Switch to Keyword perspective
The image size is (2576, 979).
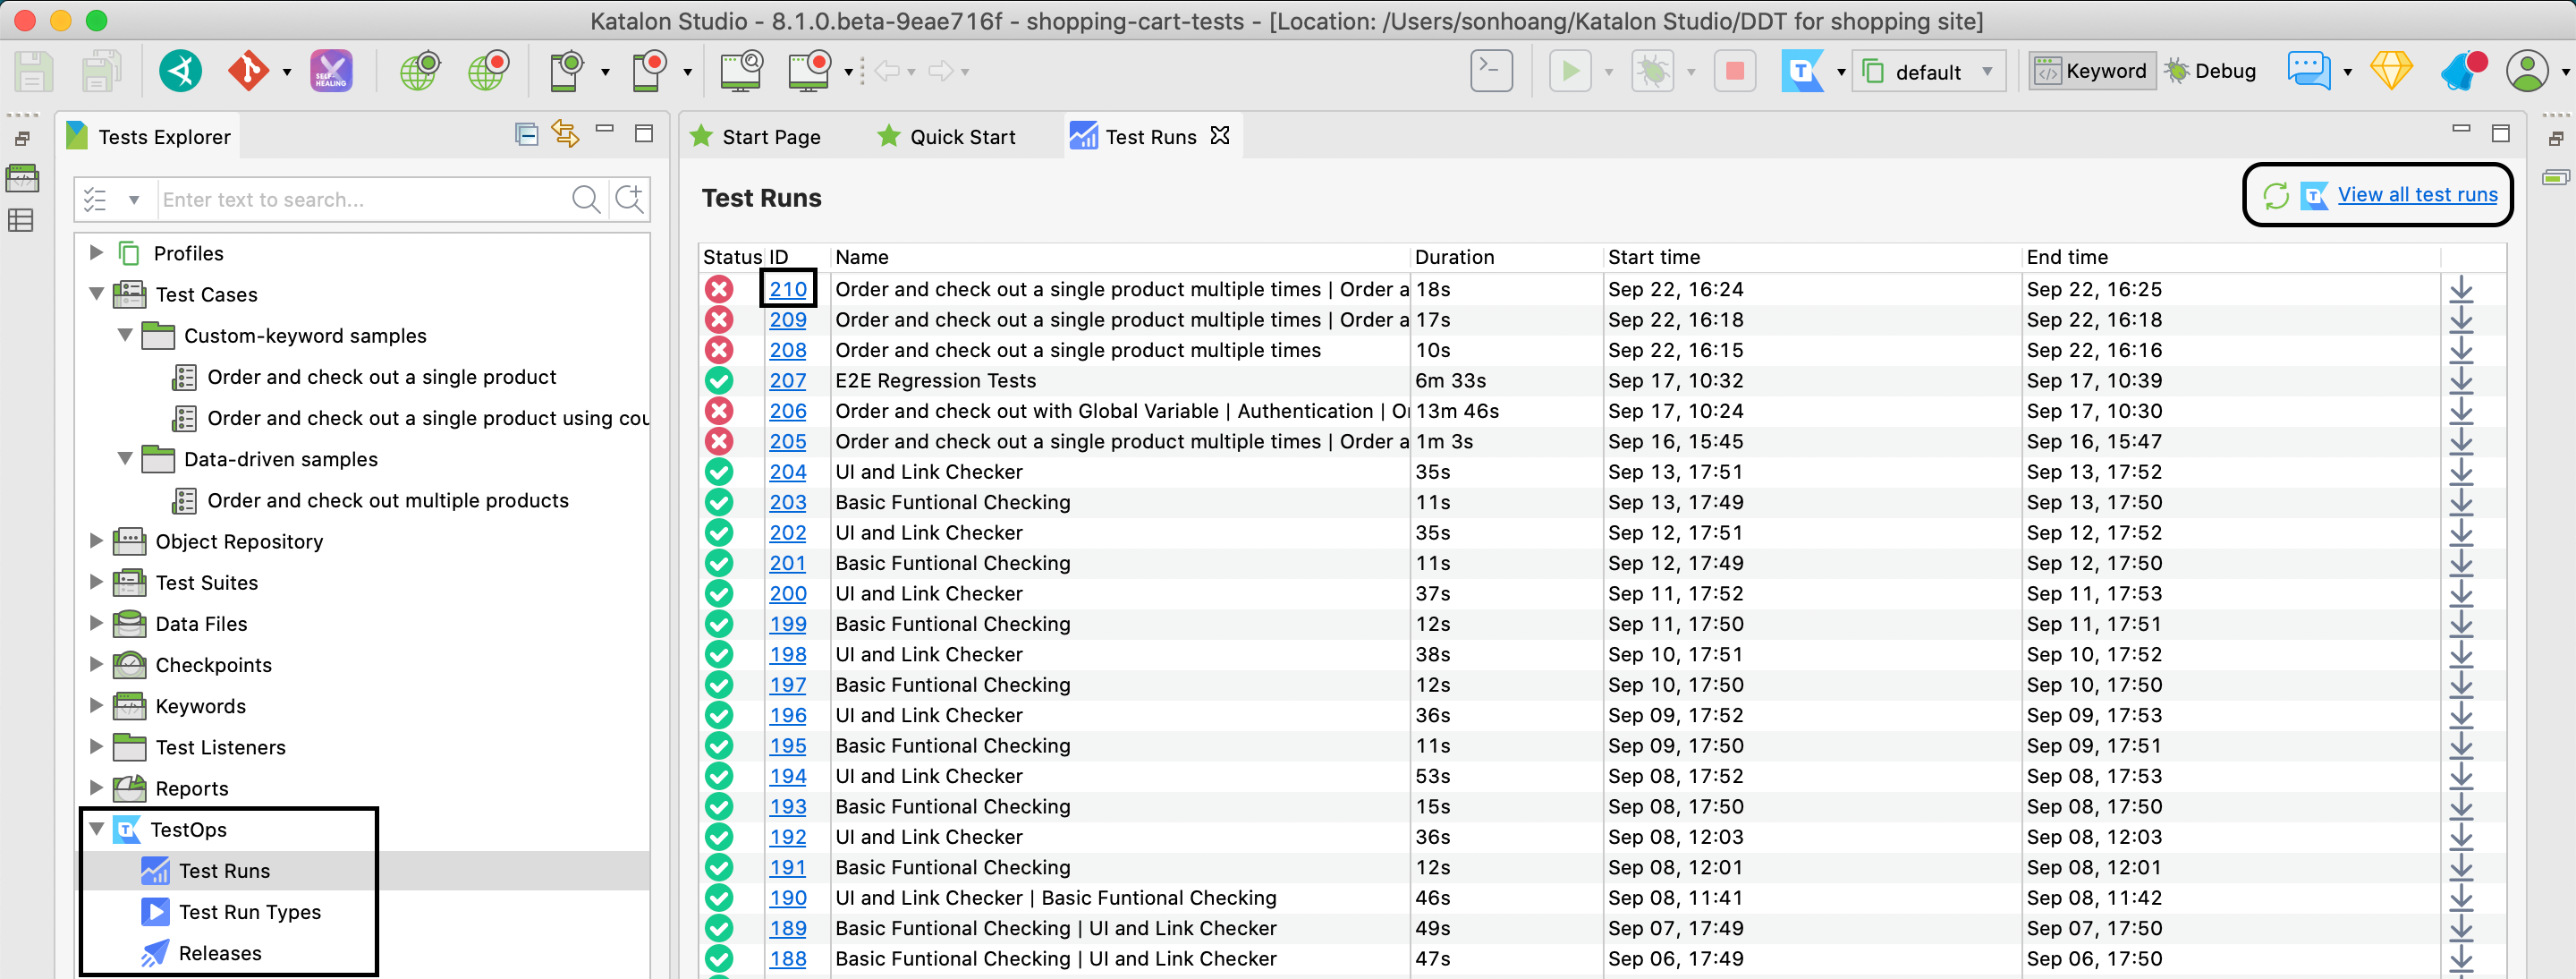click(x=2092, y=71)
